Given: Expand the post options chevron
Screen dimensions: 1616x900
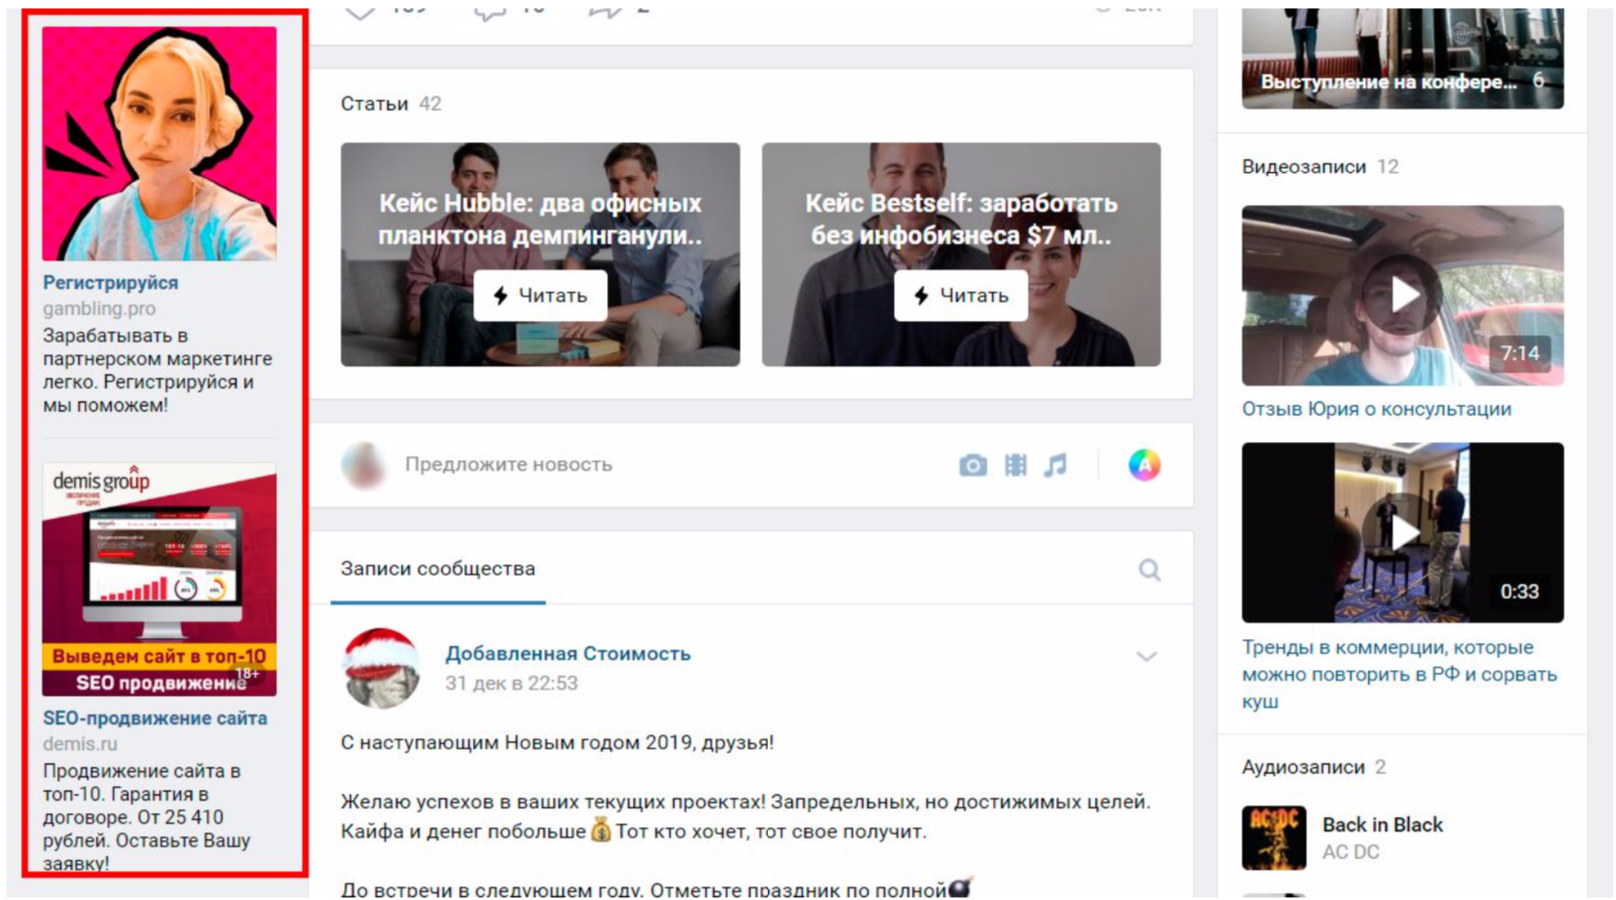Looking at the screenshot, I should point(1146,657).
